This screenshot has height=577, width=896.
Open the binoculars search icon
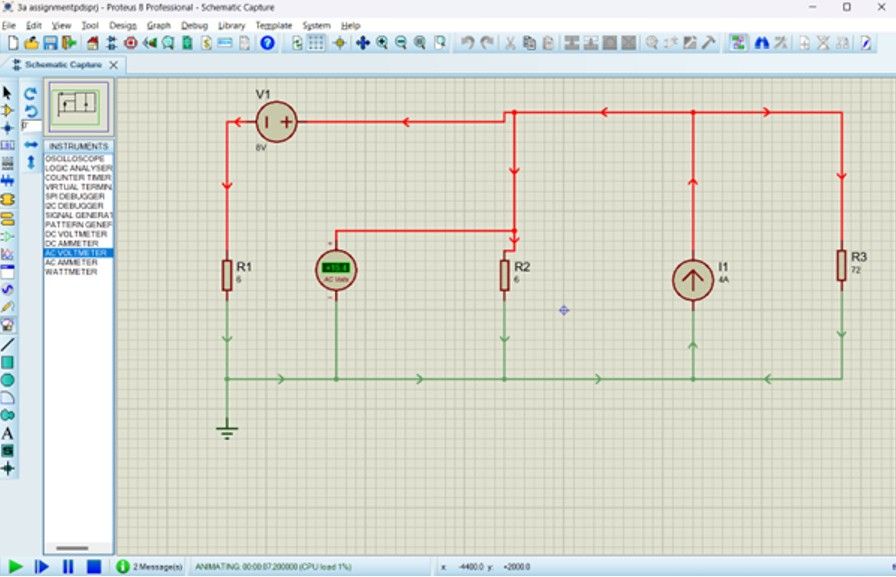[761, 43]
